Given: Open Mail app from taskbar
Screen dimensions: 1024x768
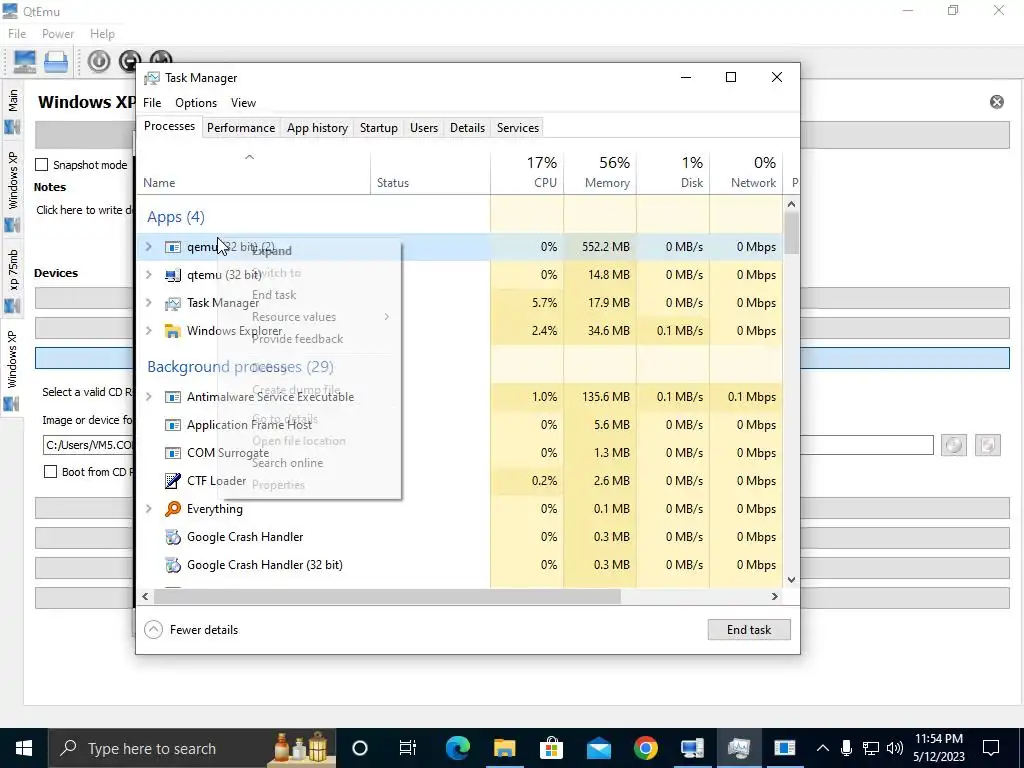Looking at the screenshot, I should pyautogui.click(x=598, y=748).
